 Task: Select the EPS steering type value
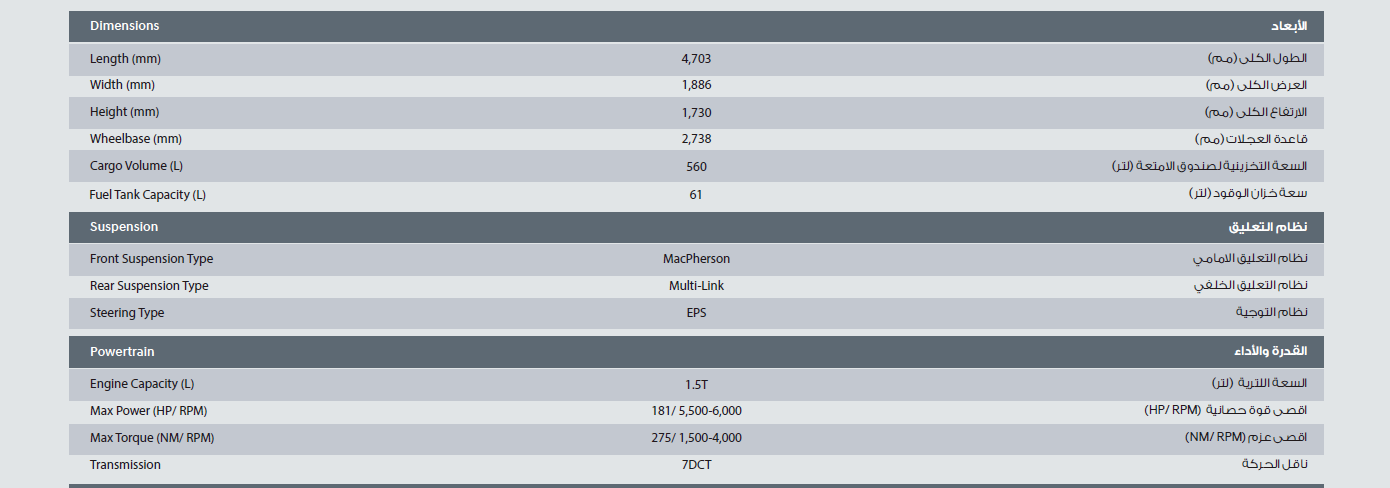(x=696, y=313)
